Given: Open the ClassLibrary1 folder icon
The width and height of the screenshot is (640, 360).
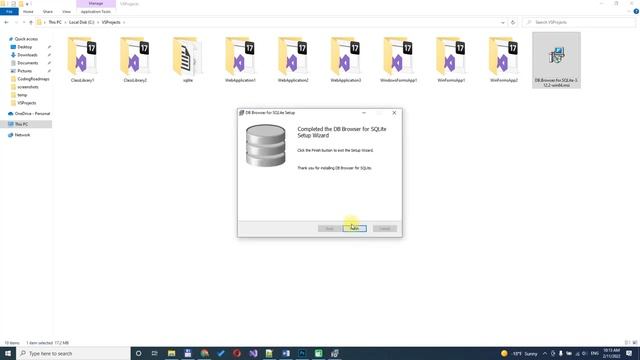Looking at the screenshot, I should [x=82, y=60].
